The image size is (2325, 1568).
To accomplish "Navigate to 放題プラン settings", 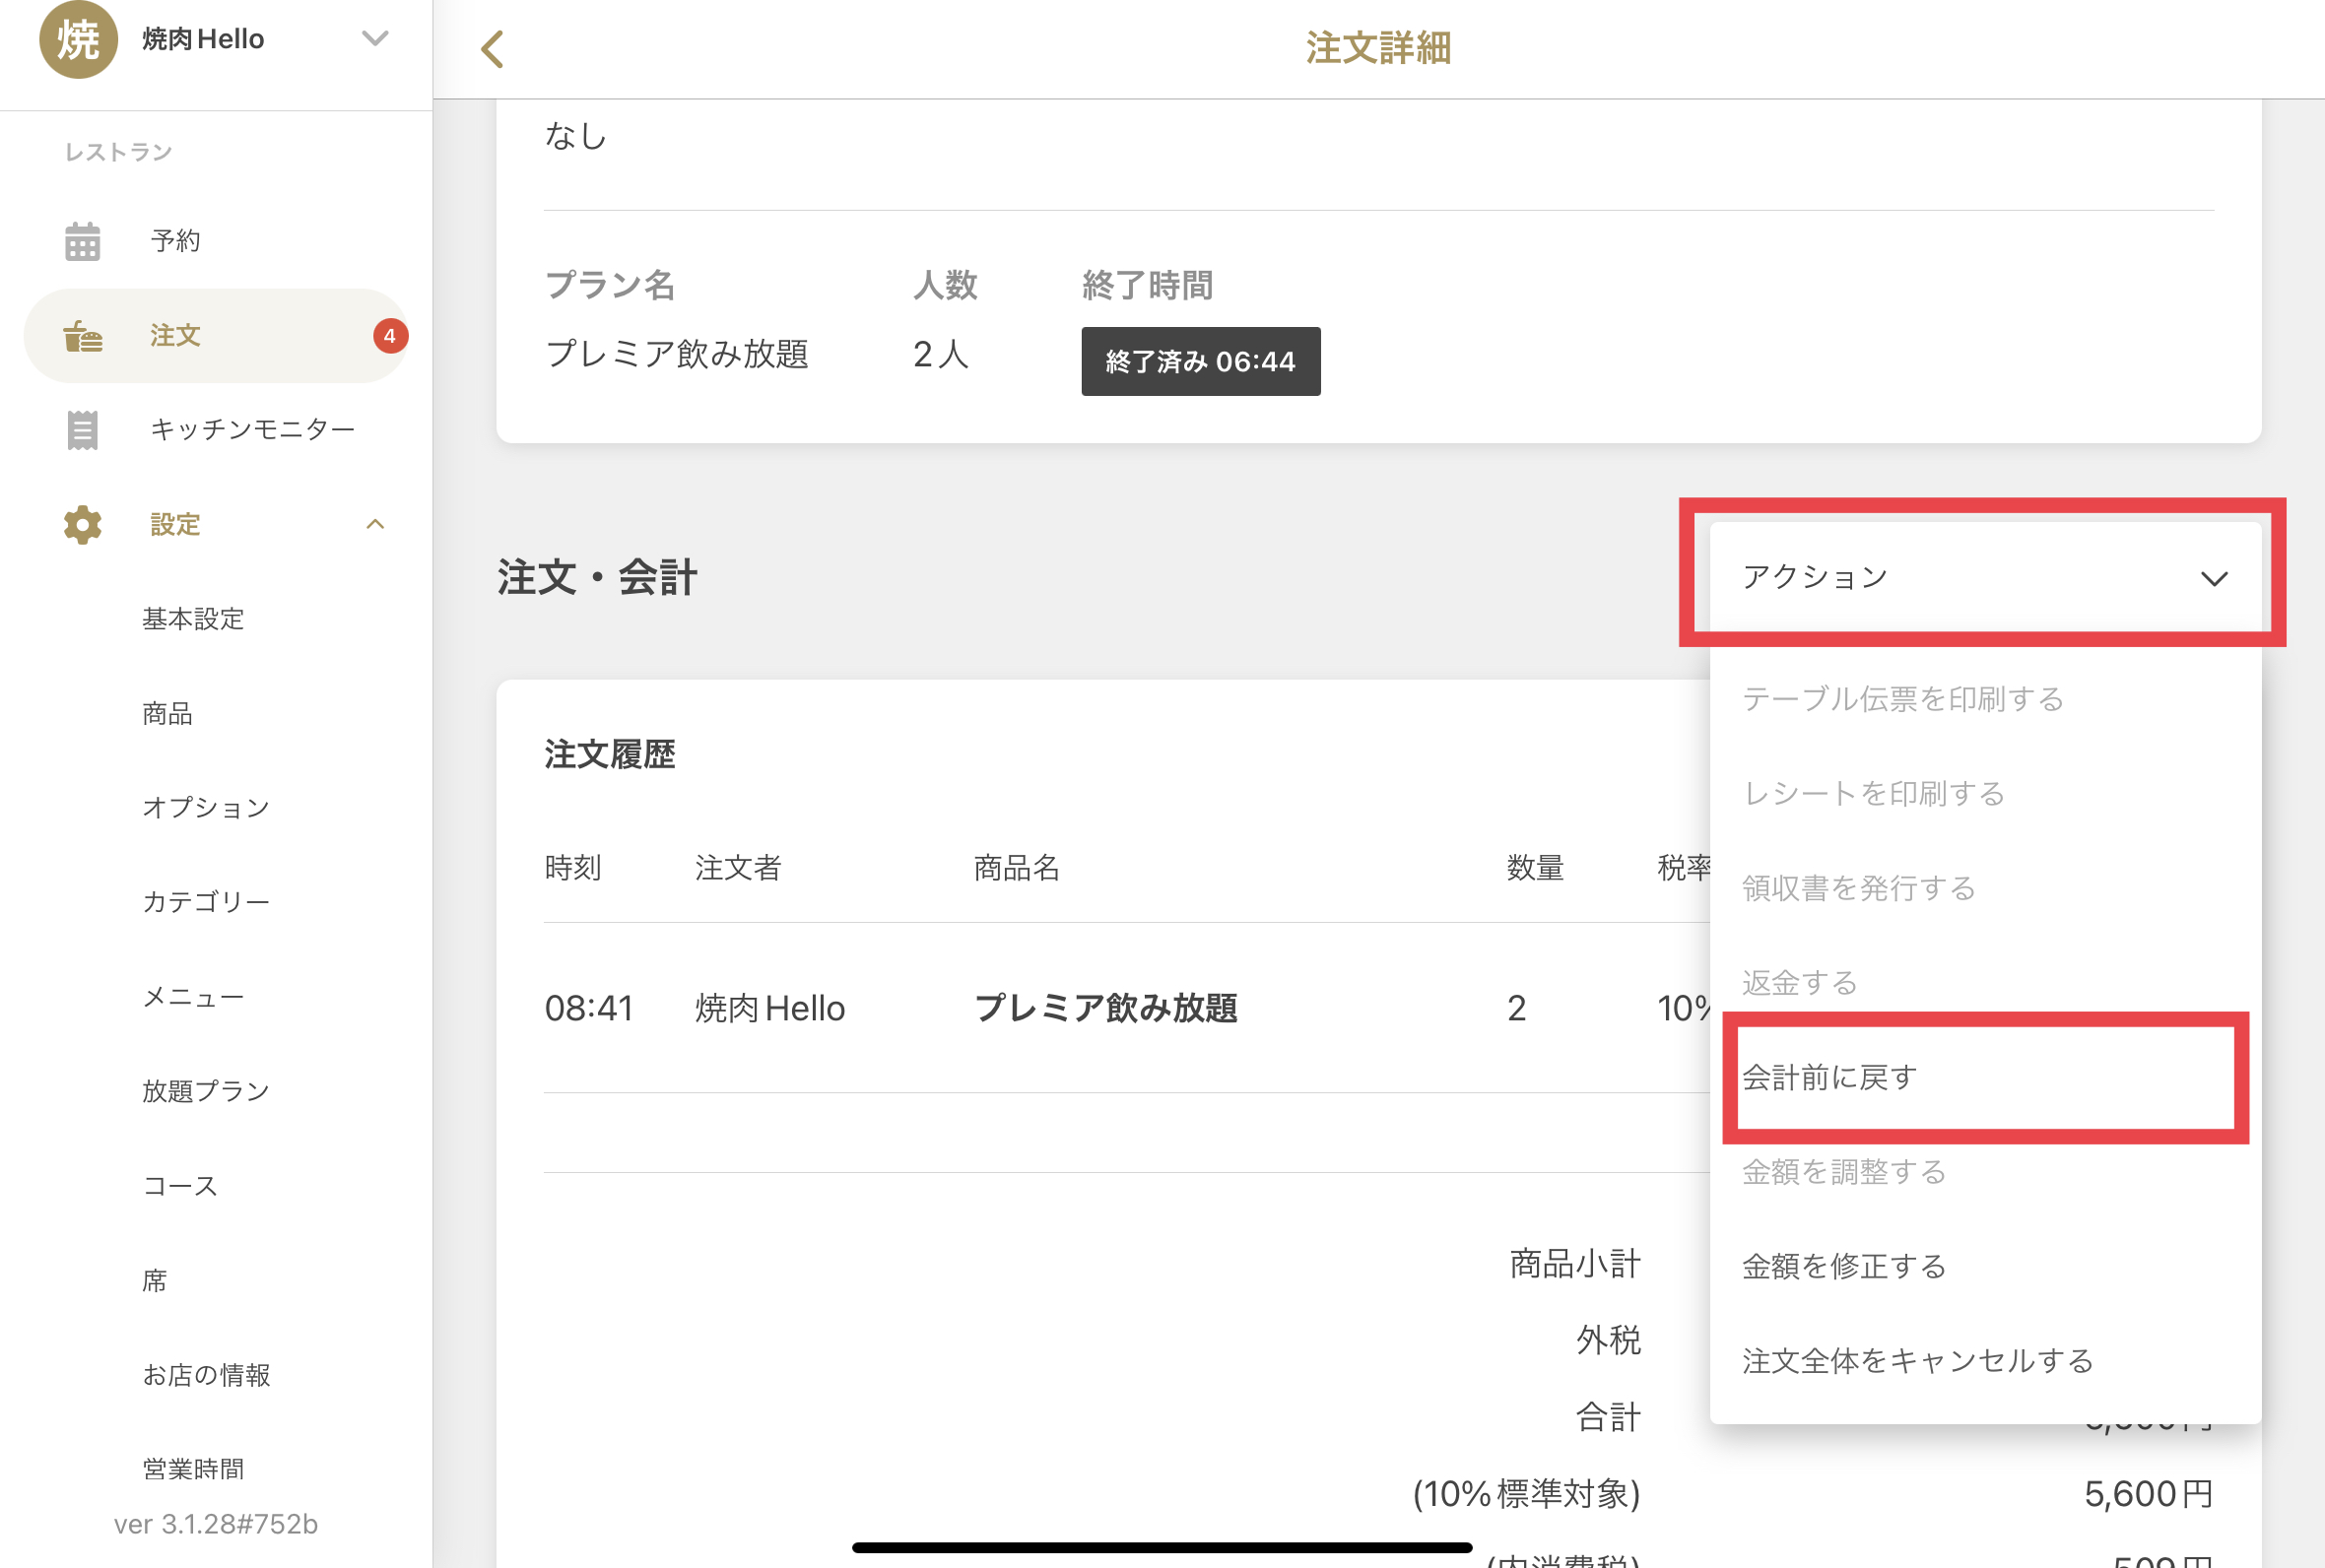I will tap(205, 1091).
